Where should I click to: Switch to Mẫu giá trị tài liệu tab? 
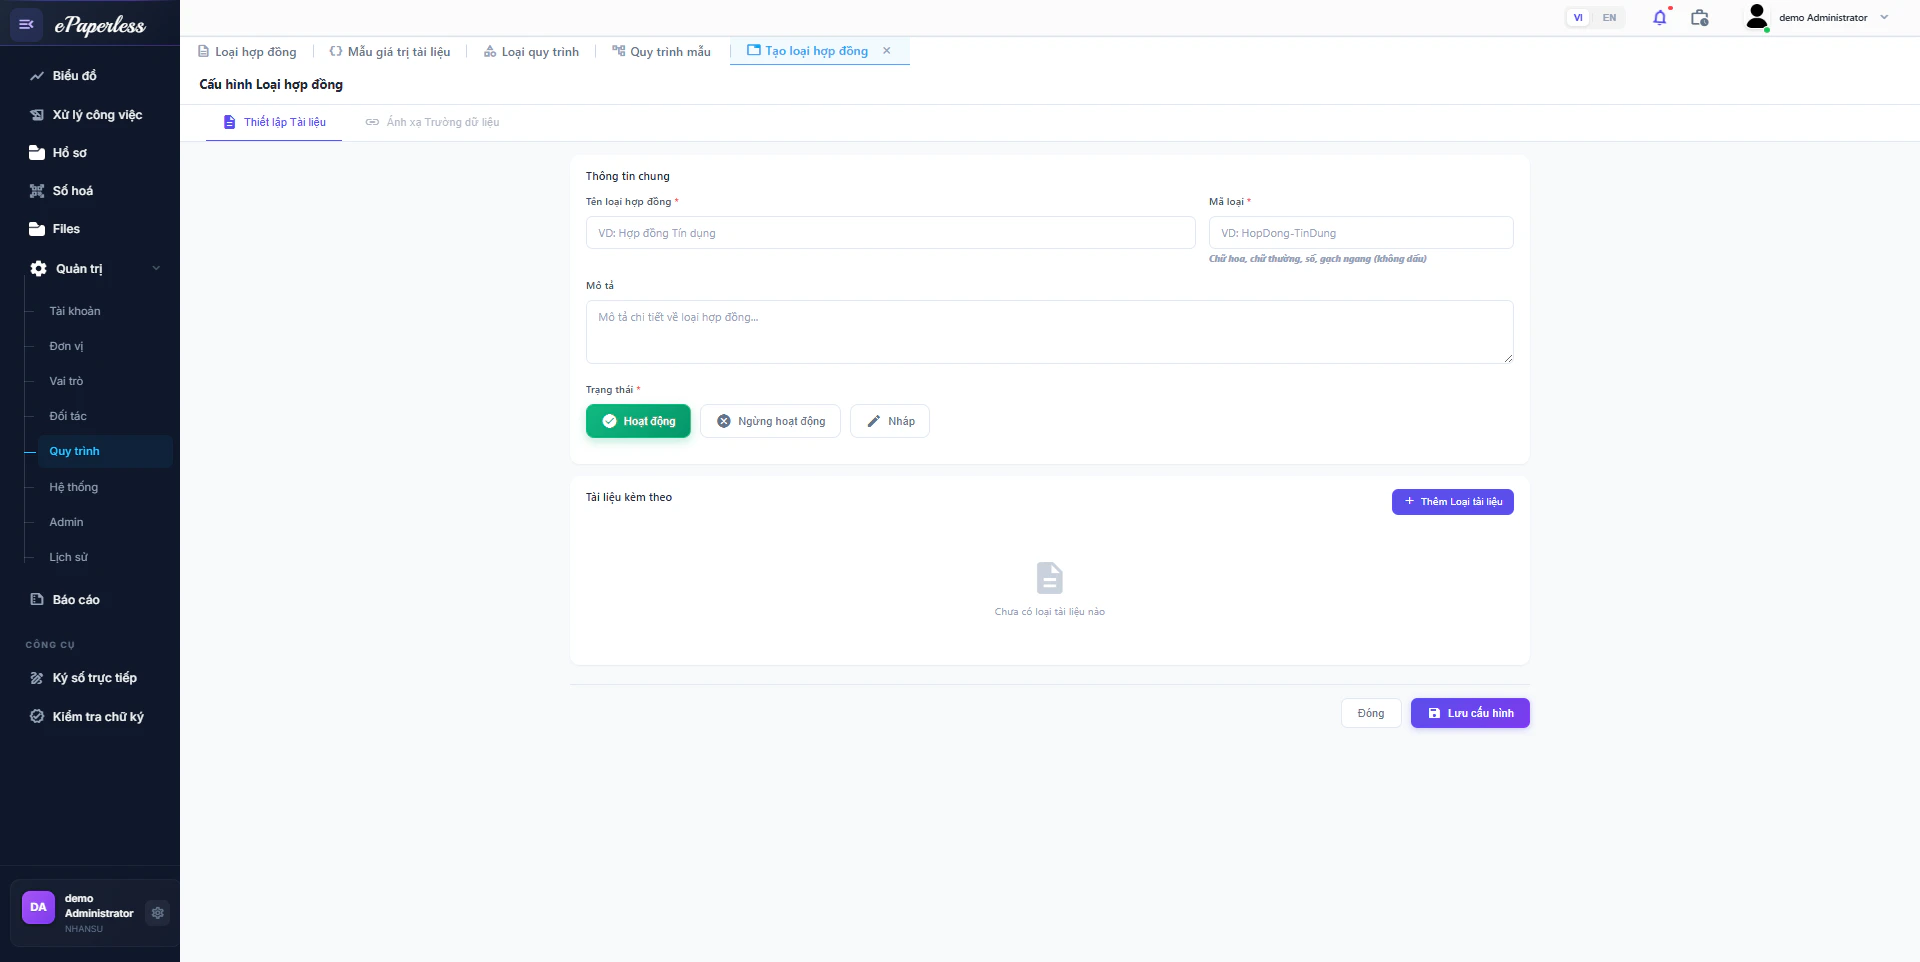tap(390, 52)
